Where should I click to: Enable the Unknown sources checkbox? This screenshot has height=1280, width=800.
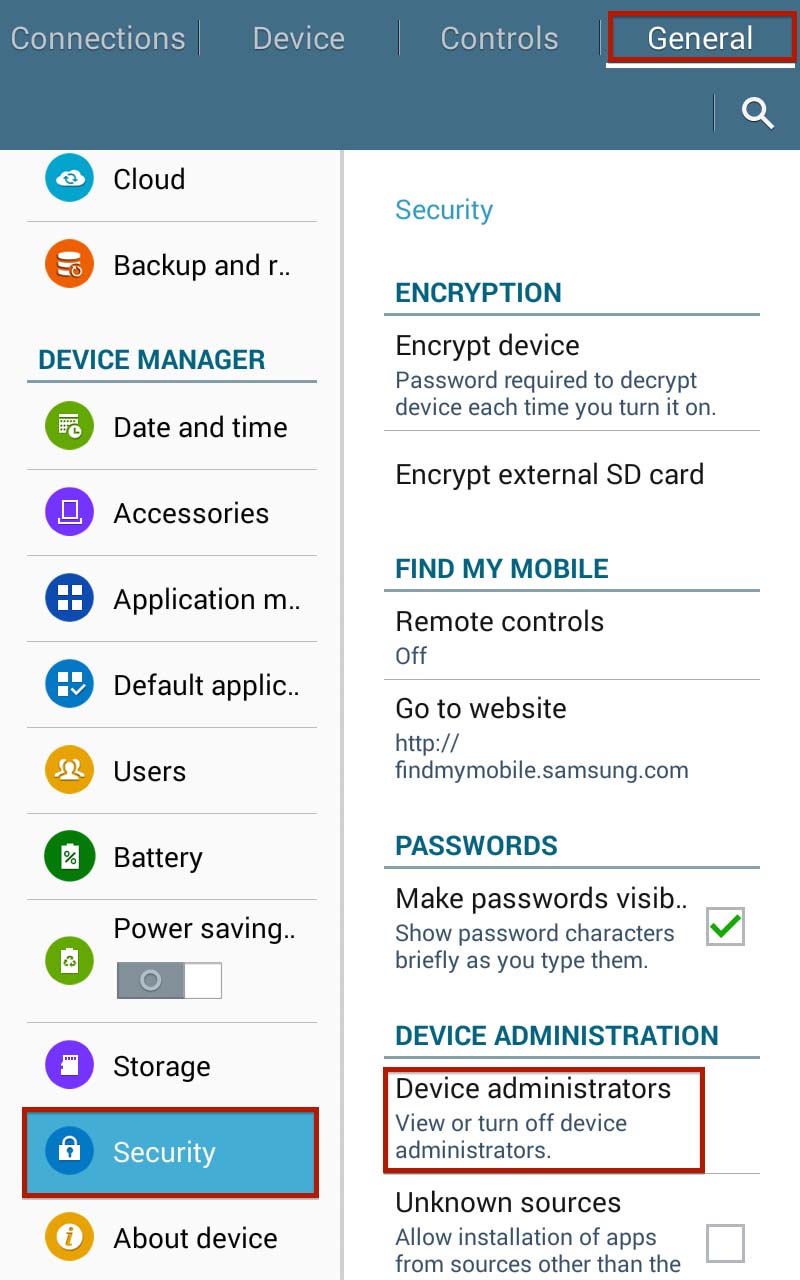(x=725, y=1244)
